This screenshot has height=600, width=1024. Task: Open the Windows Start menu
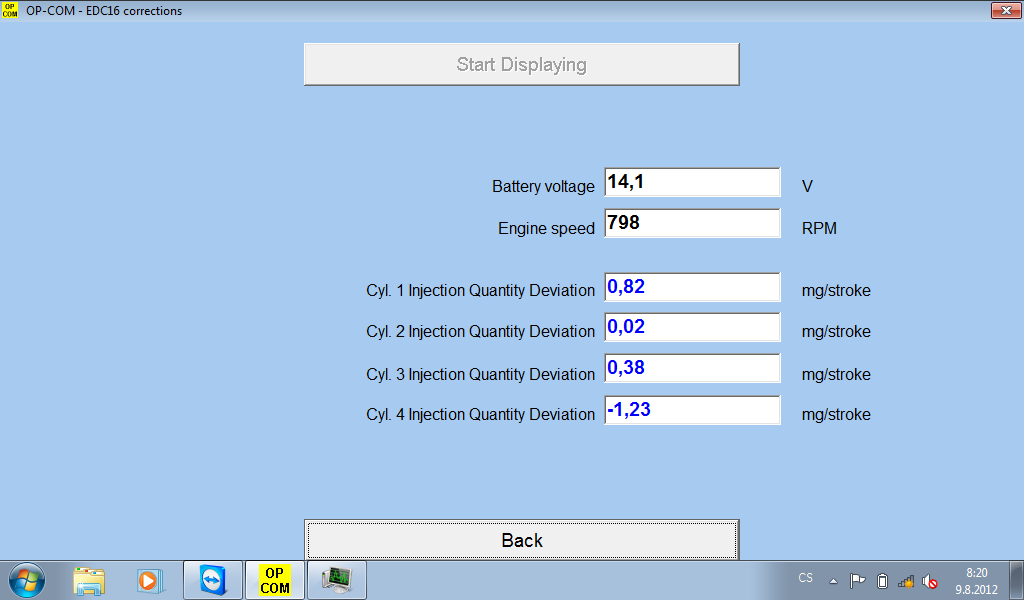click(26, 579)
